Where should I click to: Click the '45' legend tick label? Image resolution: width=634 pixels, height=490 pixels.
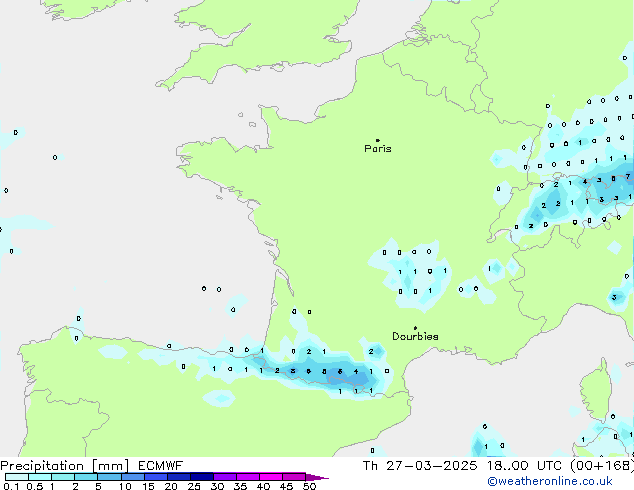pyautogui.click(x=286, y=486)
